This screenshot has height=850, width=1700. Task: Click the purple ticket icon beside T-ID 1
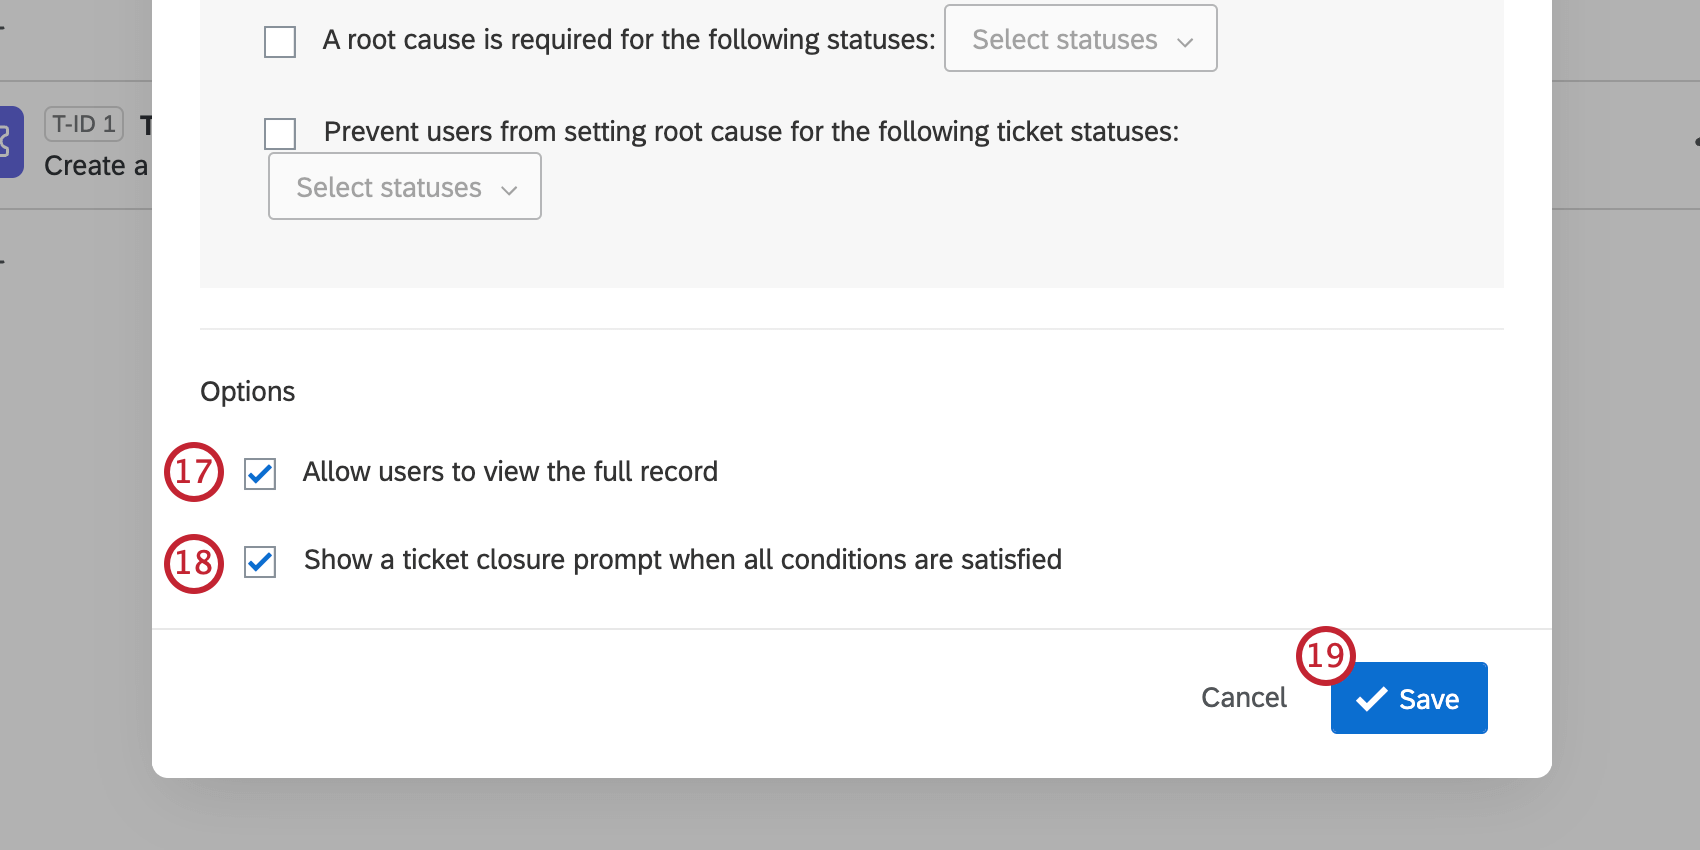10,142
